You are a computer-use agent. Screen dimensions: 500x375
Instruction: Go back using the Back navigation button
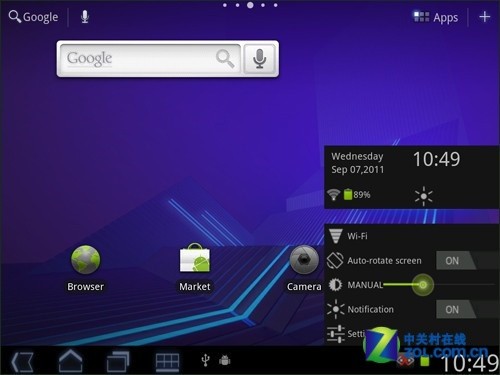tap(22, 362)
